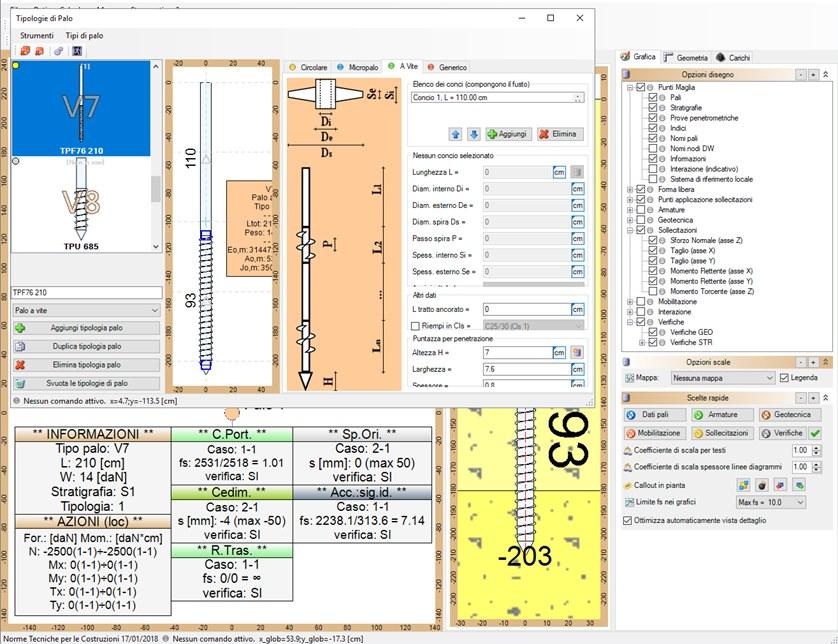This screenshot has height=644, width=838.
Task: Toggle the Legenda checkbox
Action: [x=783, y=378]
